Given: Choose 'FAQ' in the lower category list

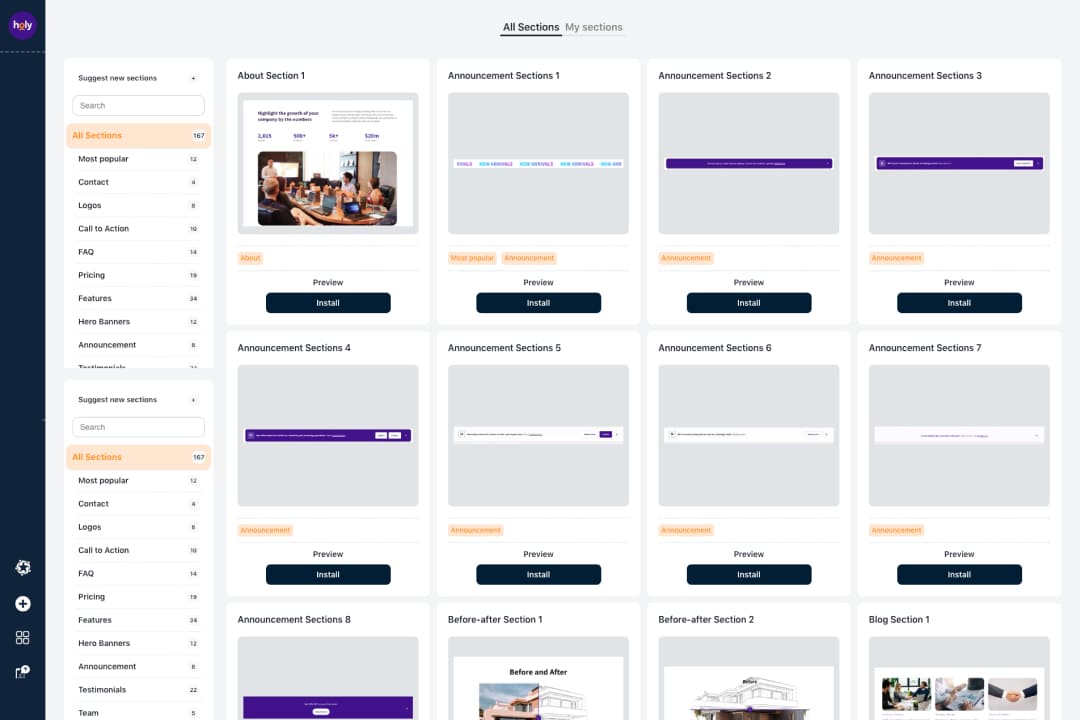Looking at the screenshot, I should click(138, 573).
